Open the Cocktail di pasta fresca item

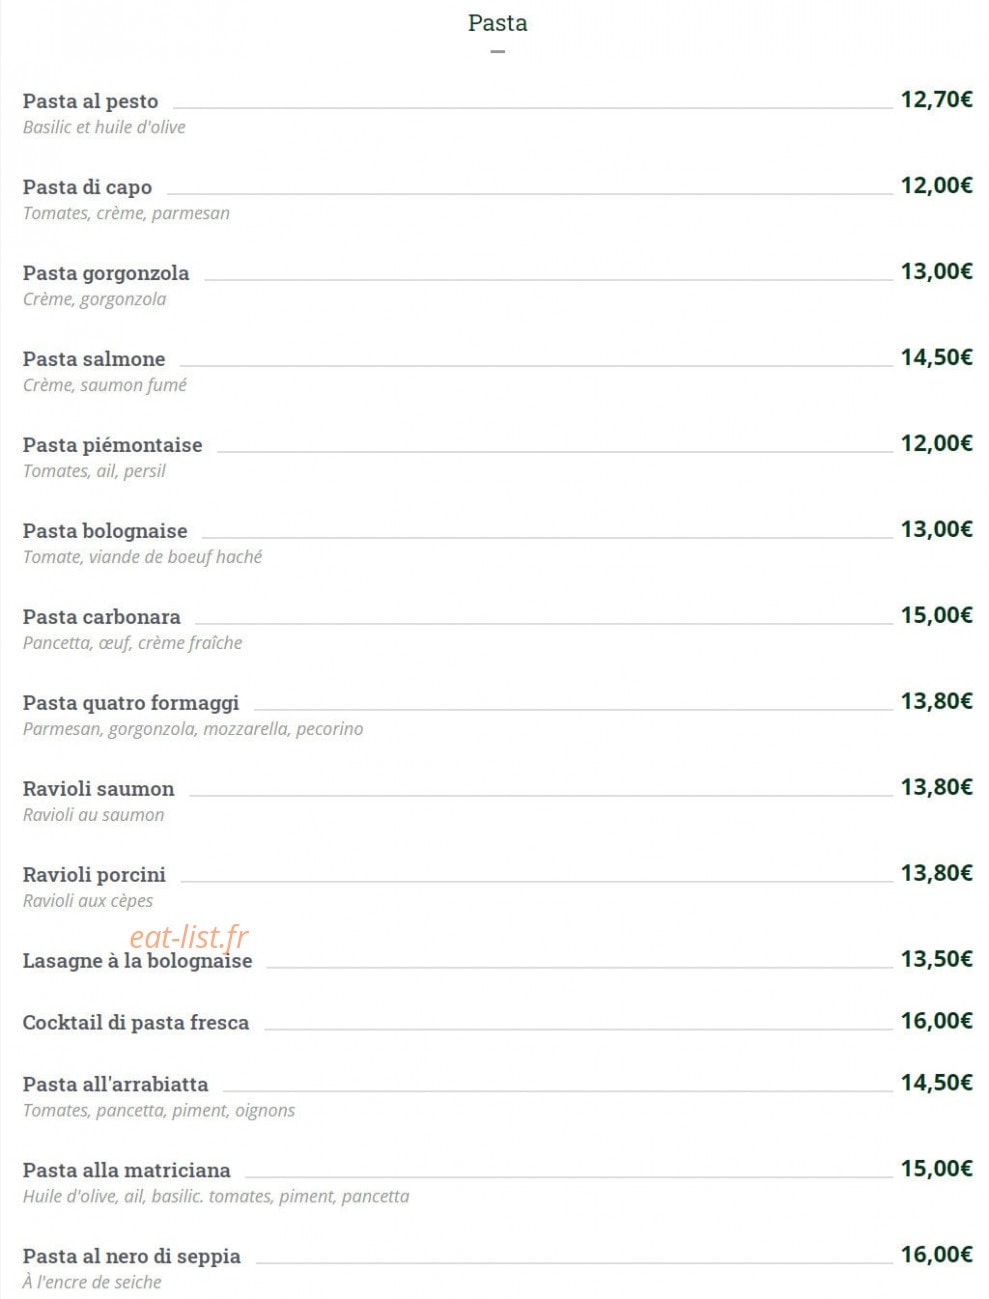coord(136,1023)
